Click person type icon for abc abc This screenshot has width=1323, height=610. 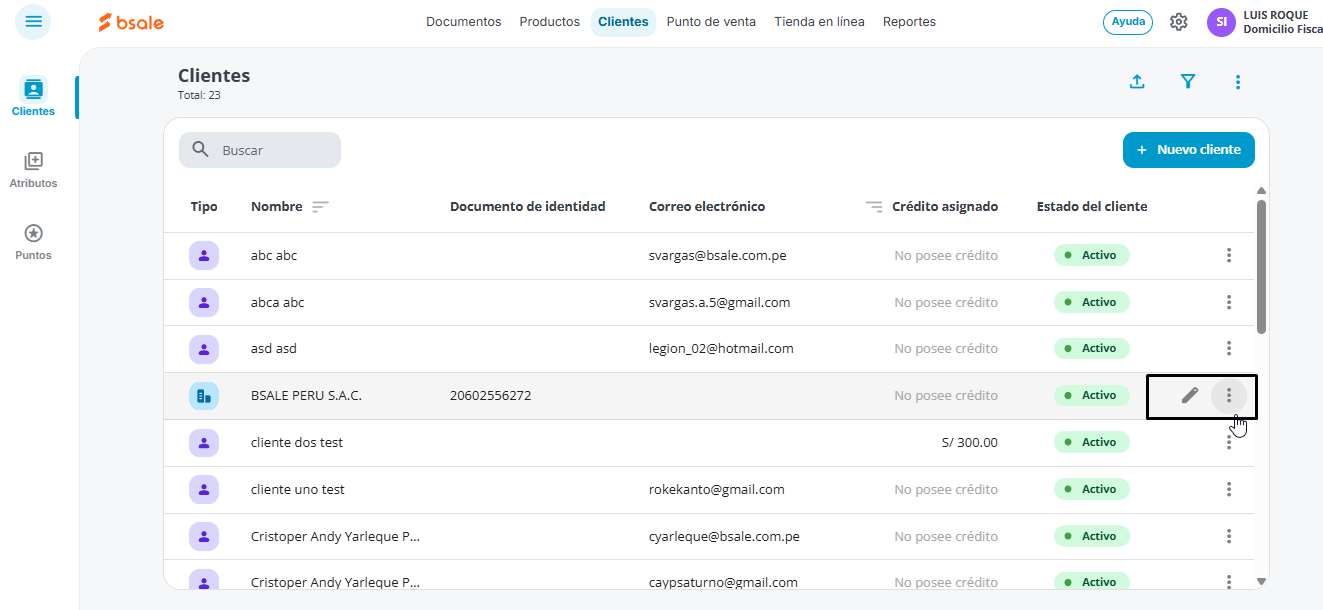(204, 255)
